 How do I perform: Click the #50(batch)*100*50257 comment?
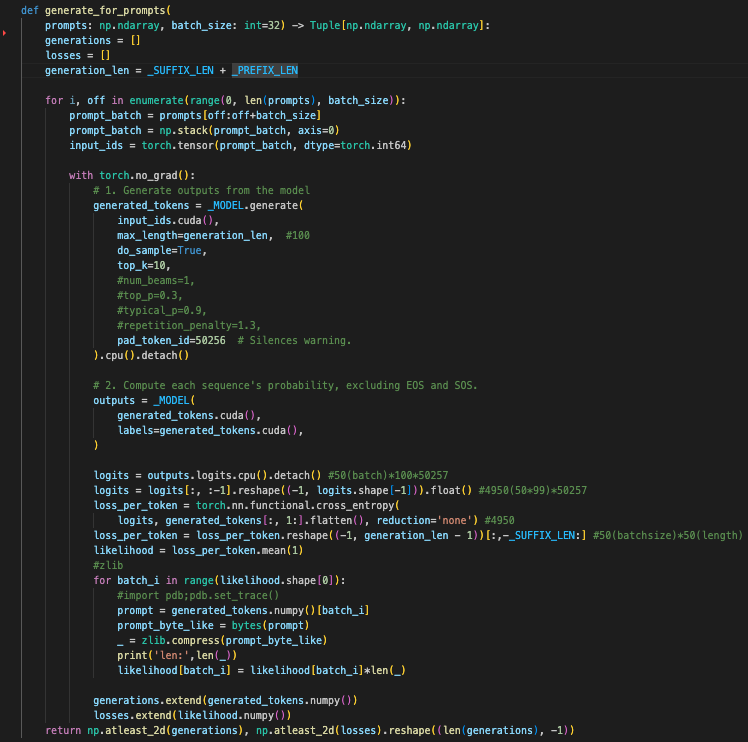click(x=388, y=475)
